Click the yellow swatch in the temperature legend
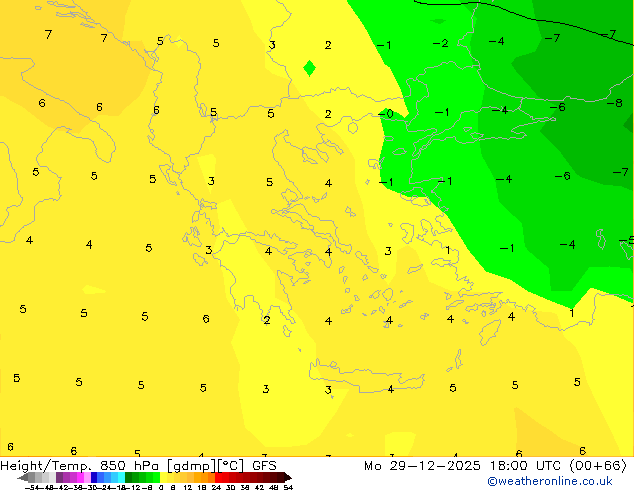Viewport: 634px width, 490px height. [163, 477]
